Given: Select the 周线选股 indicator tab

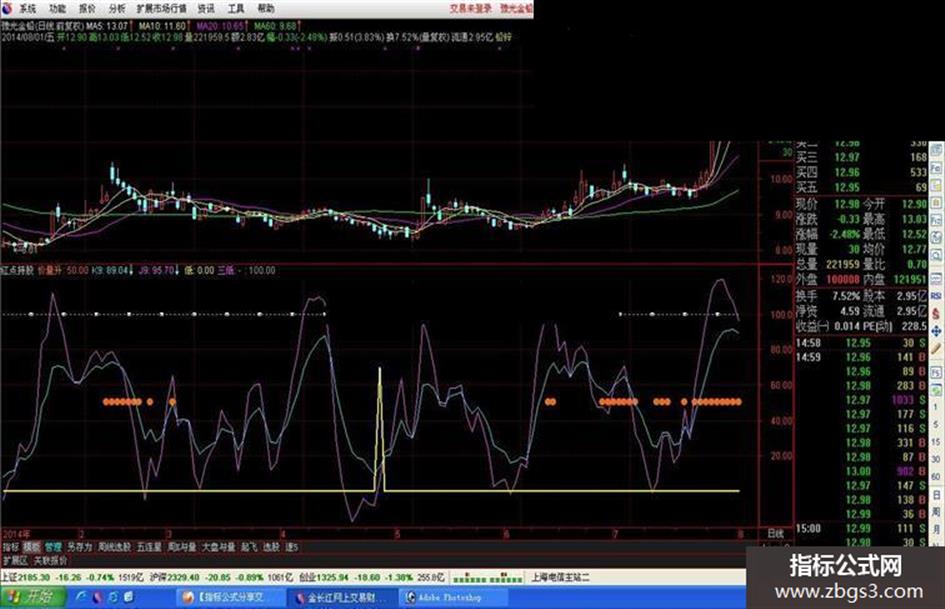Looking at the screenshot, I should click(x=115, y=547).
